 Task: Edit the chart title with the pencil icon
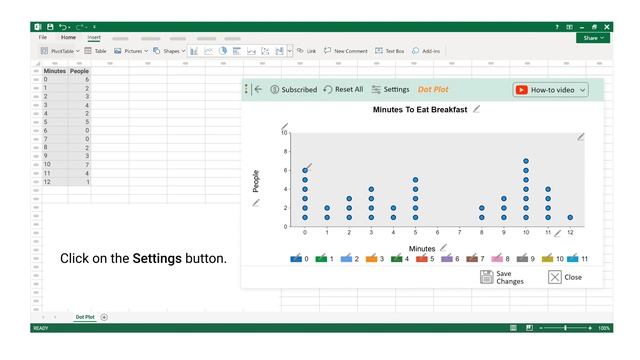476,109
